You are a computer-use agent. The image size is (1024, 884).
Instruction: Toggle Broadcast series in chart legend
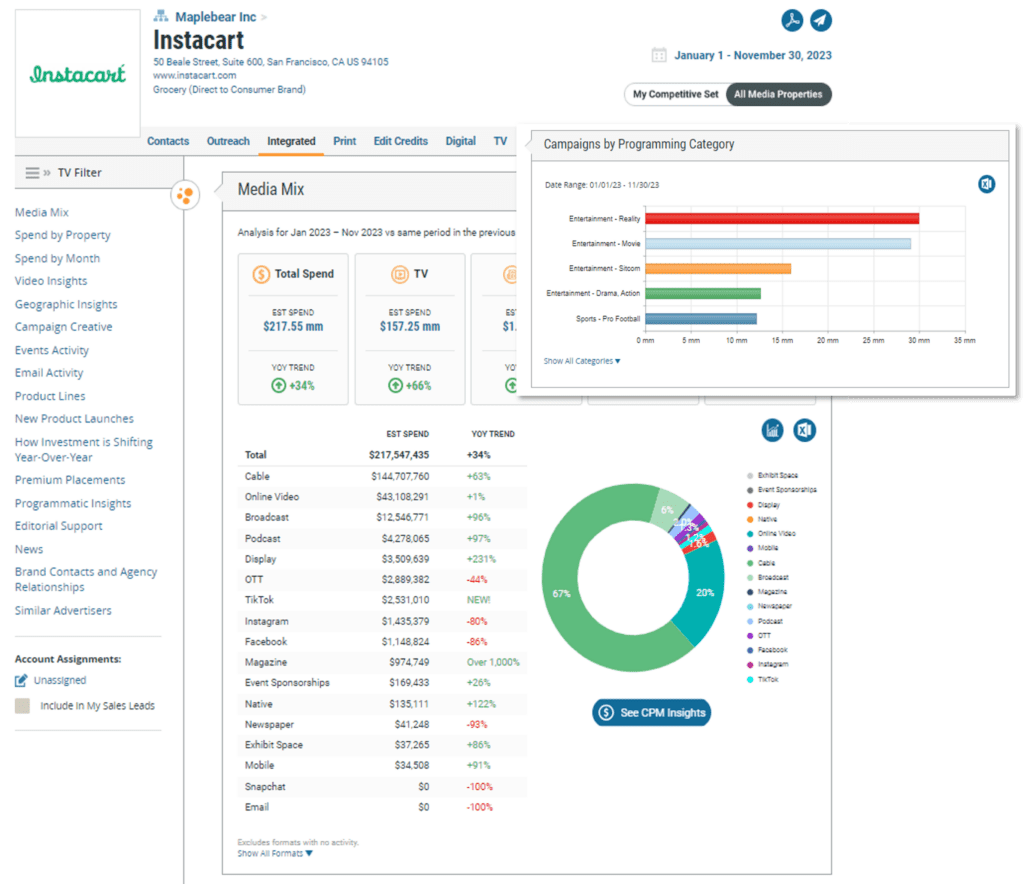(768, 577)
